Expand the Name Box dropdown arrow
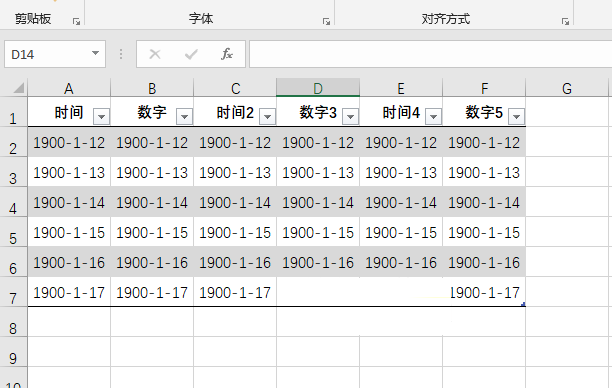This screenshot has height=388, width=612. (95, 53)
